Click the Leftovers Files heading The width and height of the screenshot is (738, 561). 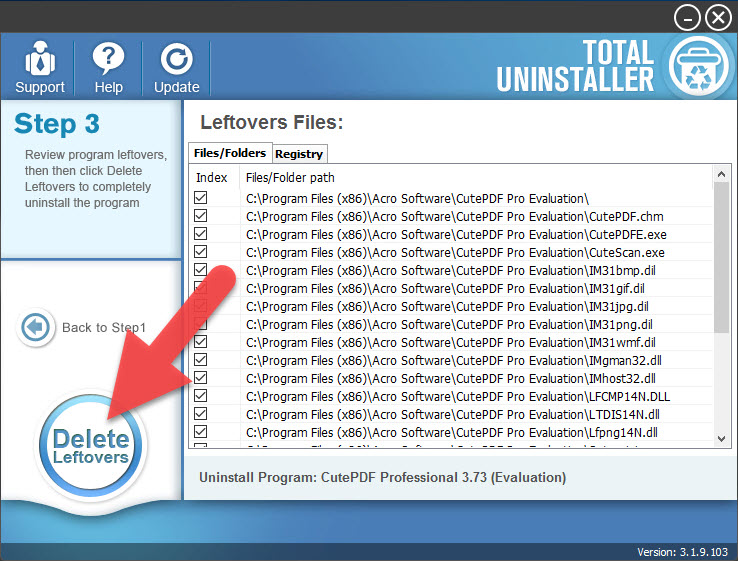[272, 122]
